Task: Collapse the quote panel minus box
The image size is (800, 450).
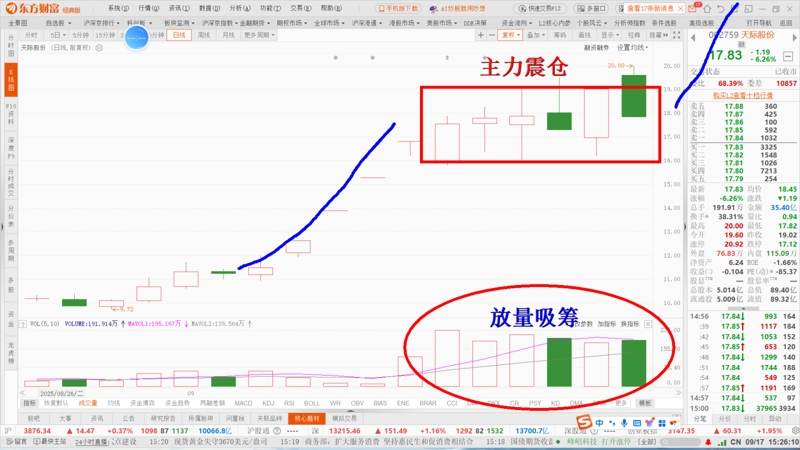Action: coord(788,56)
